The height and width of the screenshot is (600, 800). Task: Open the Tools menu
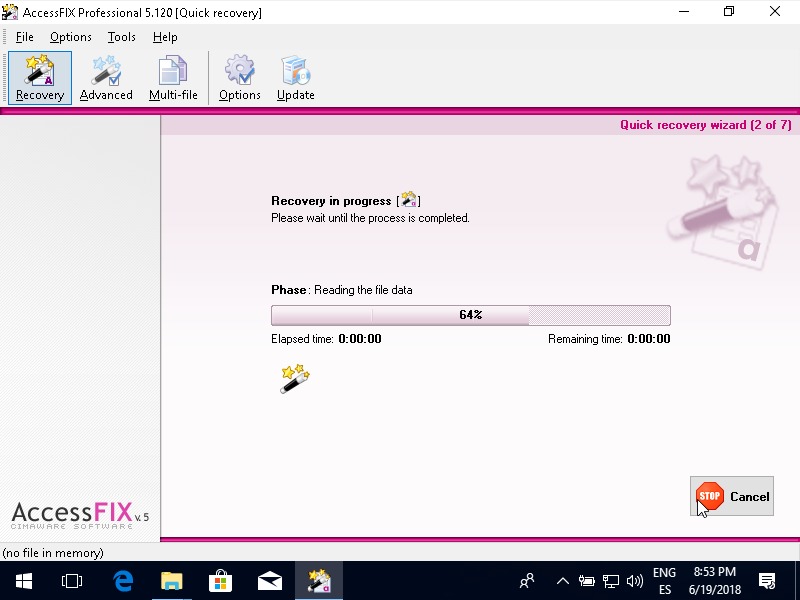[x=122, y=37]
